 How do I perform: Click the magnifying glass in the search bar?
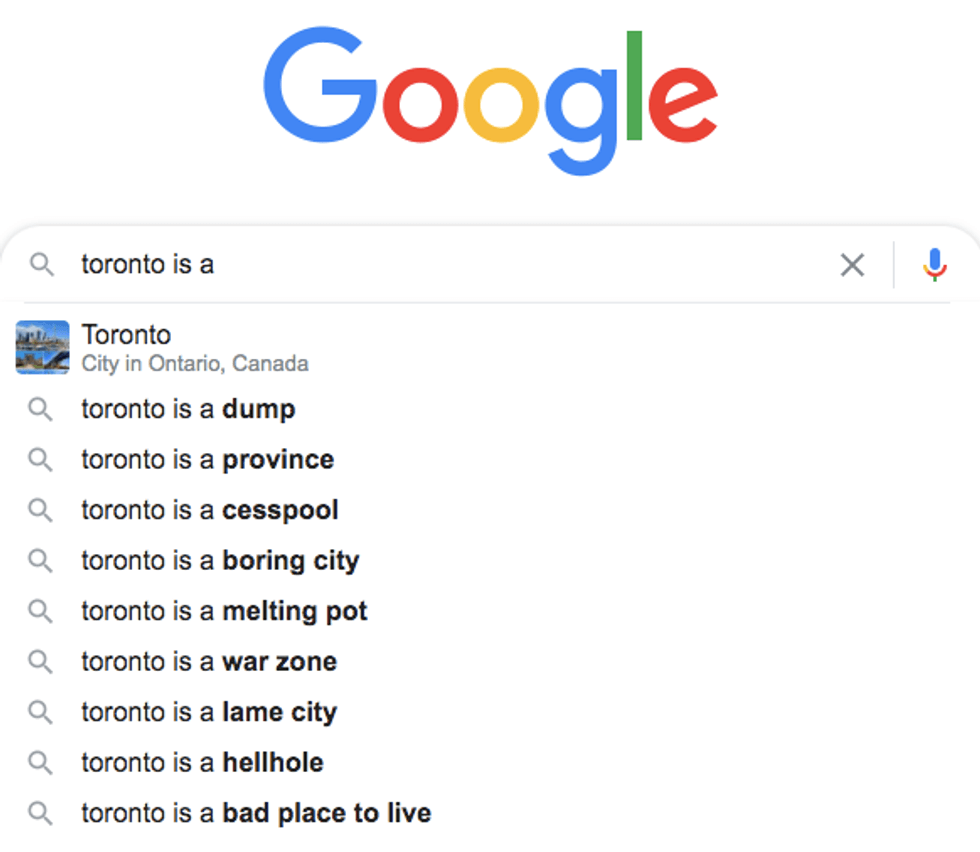click(x=41, y=265)
